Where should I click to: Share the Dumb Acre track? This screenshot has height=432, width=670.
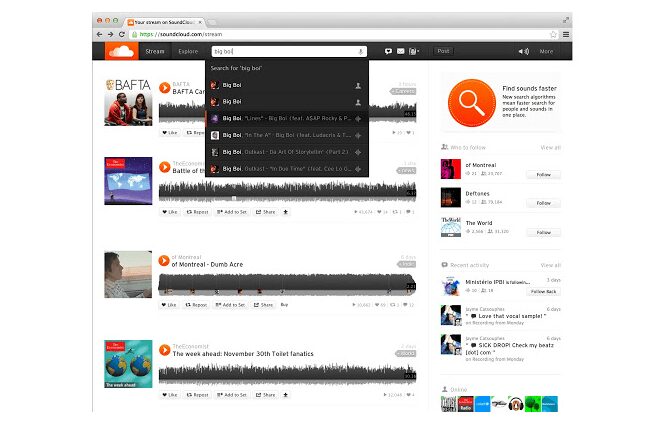coord(264,305)
